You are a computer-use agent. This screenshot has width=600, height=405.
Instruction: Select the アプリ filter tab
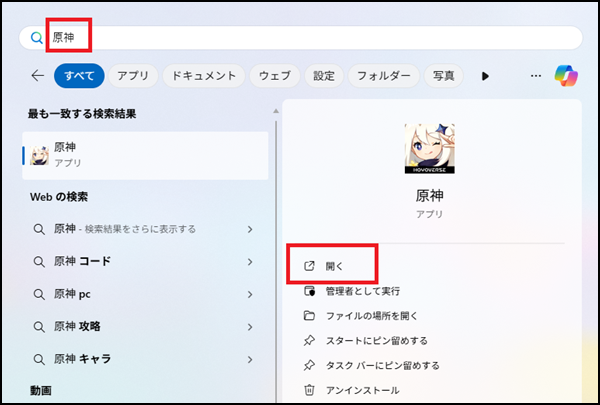pyautogui.click(x=133, y=75)
